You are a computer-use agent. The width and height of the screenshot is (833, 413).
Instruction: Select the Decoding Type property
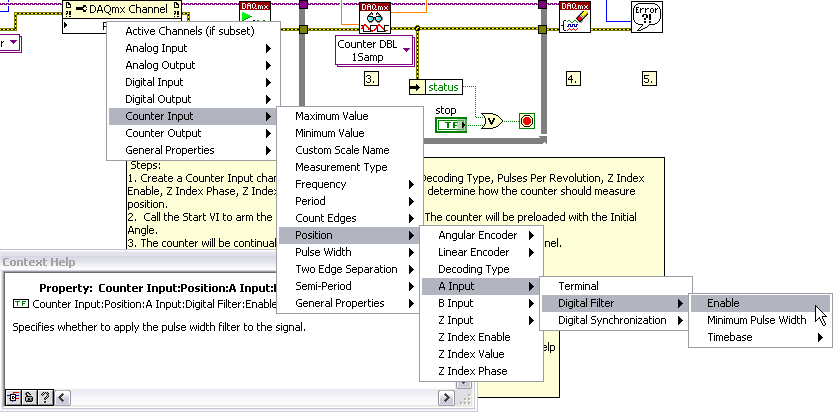tap(481, 269)
